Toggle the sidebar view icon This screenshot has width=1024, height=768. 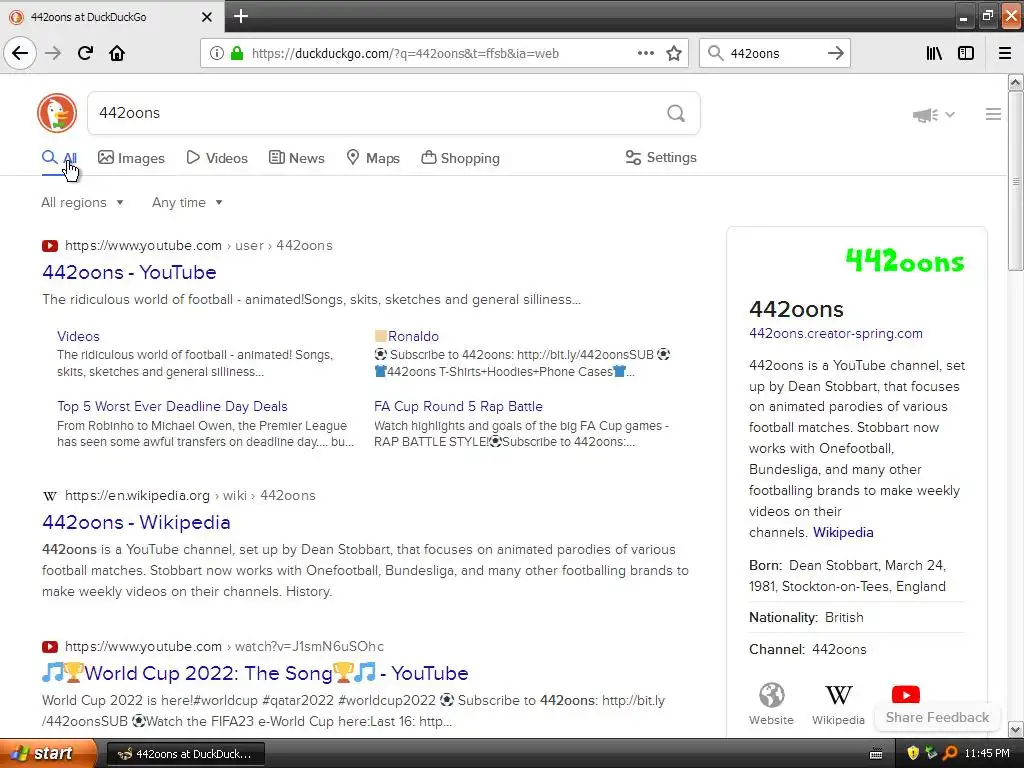coord(966,53)
